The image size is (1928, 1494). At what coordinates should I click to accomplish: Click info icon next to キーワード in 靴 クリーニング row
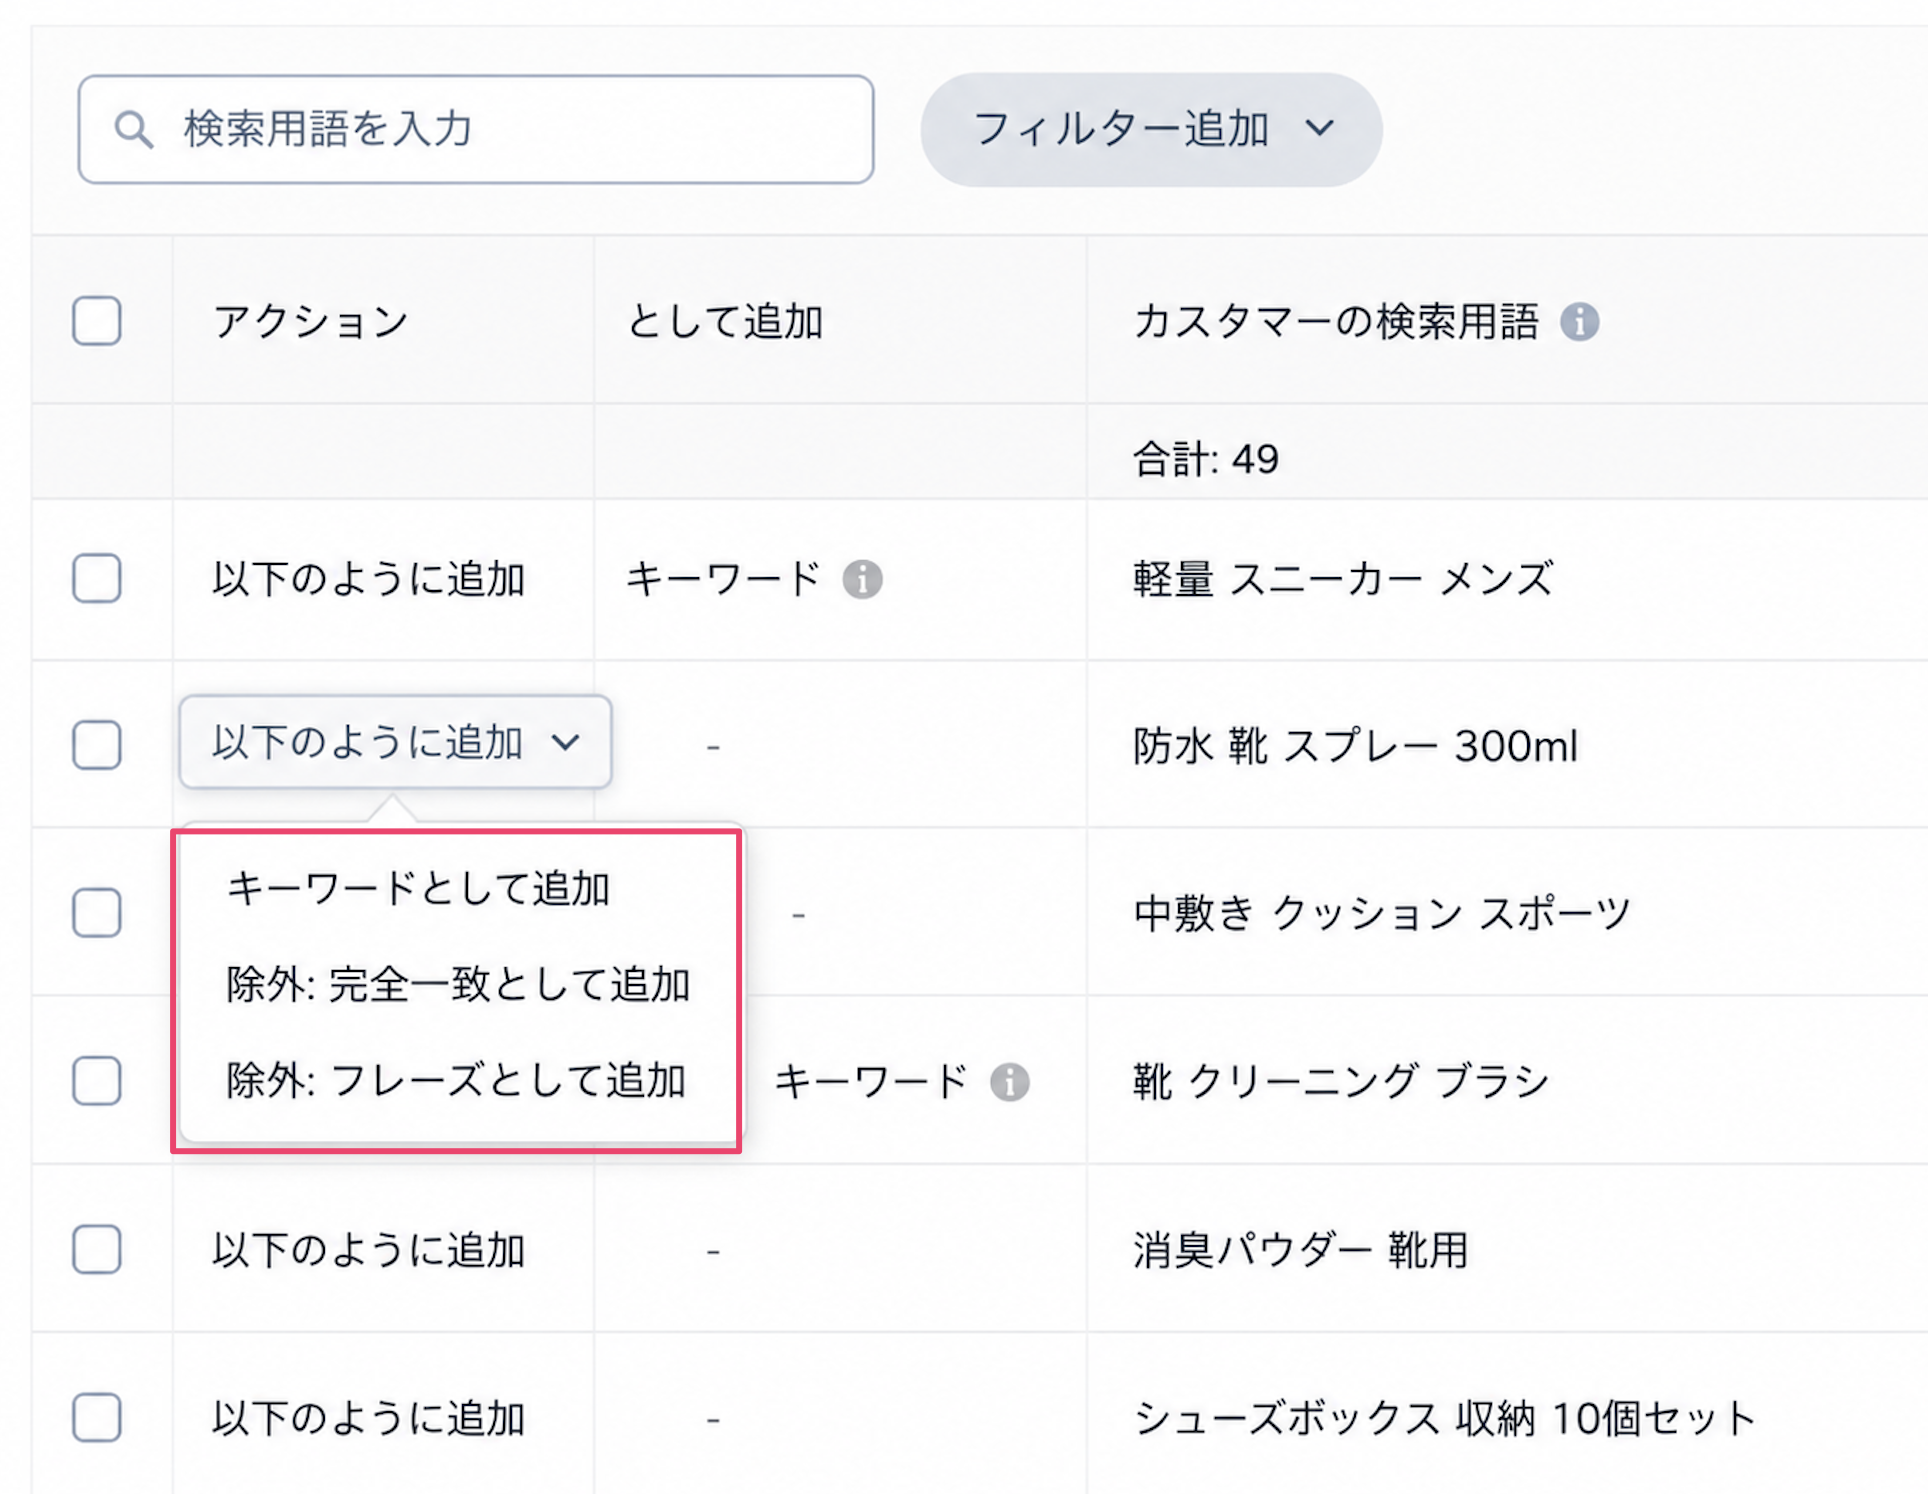(1010, 1082)
